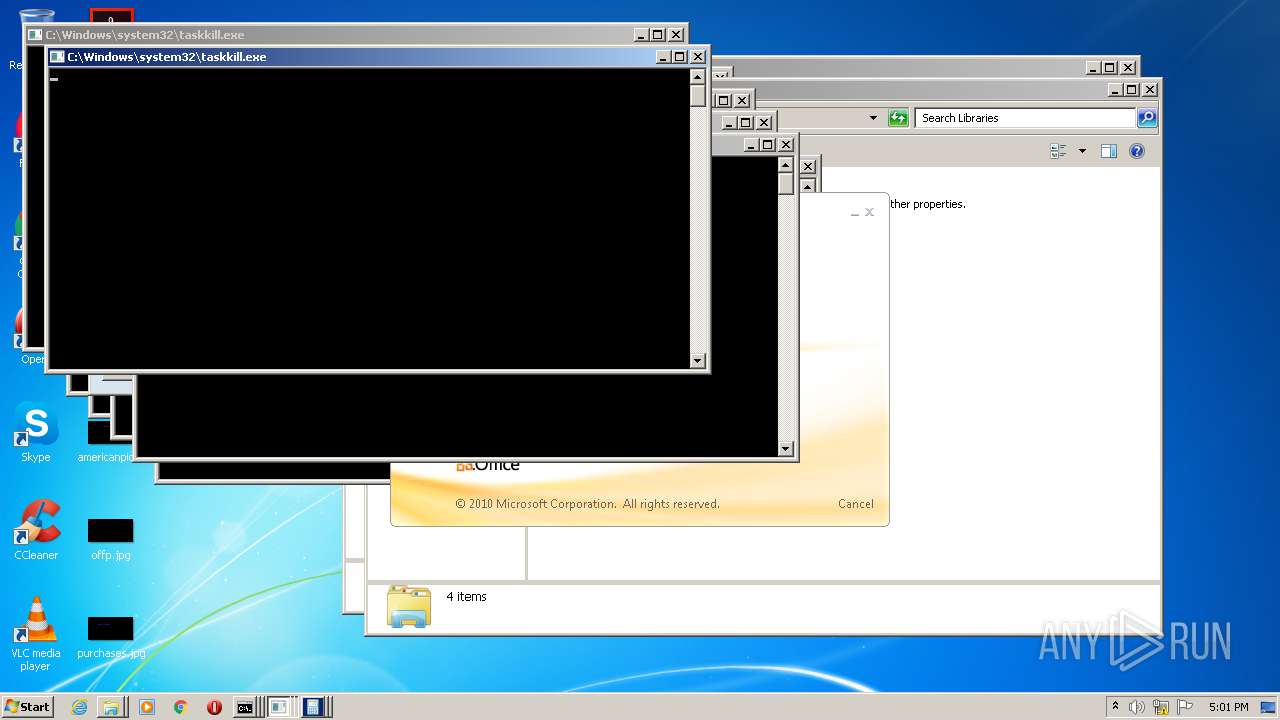Click the taskbar window icon beside the command prompt
Image resolution: width=1280 pixels, height=720 pixels.
click(280, 707)
